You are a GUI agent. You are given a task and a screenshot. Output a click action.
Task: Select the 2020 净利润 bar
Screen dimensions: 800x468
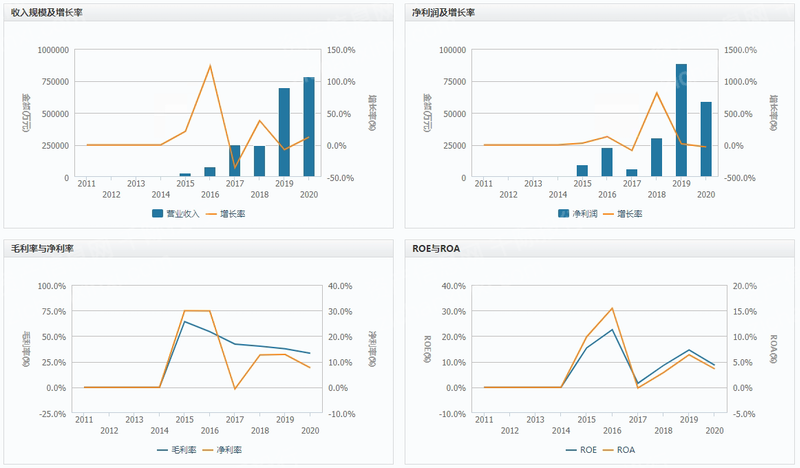pyautogui.click(x=706, y=140)
